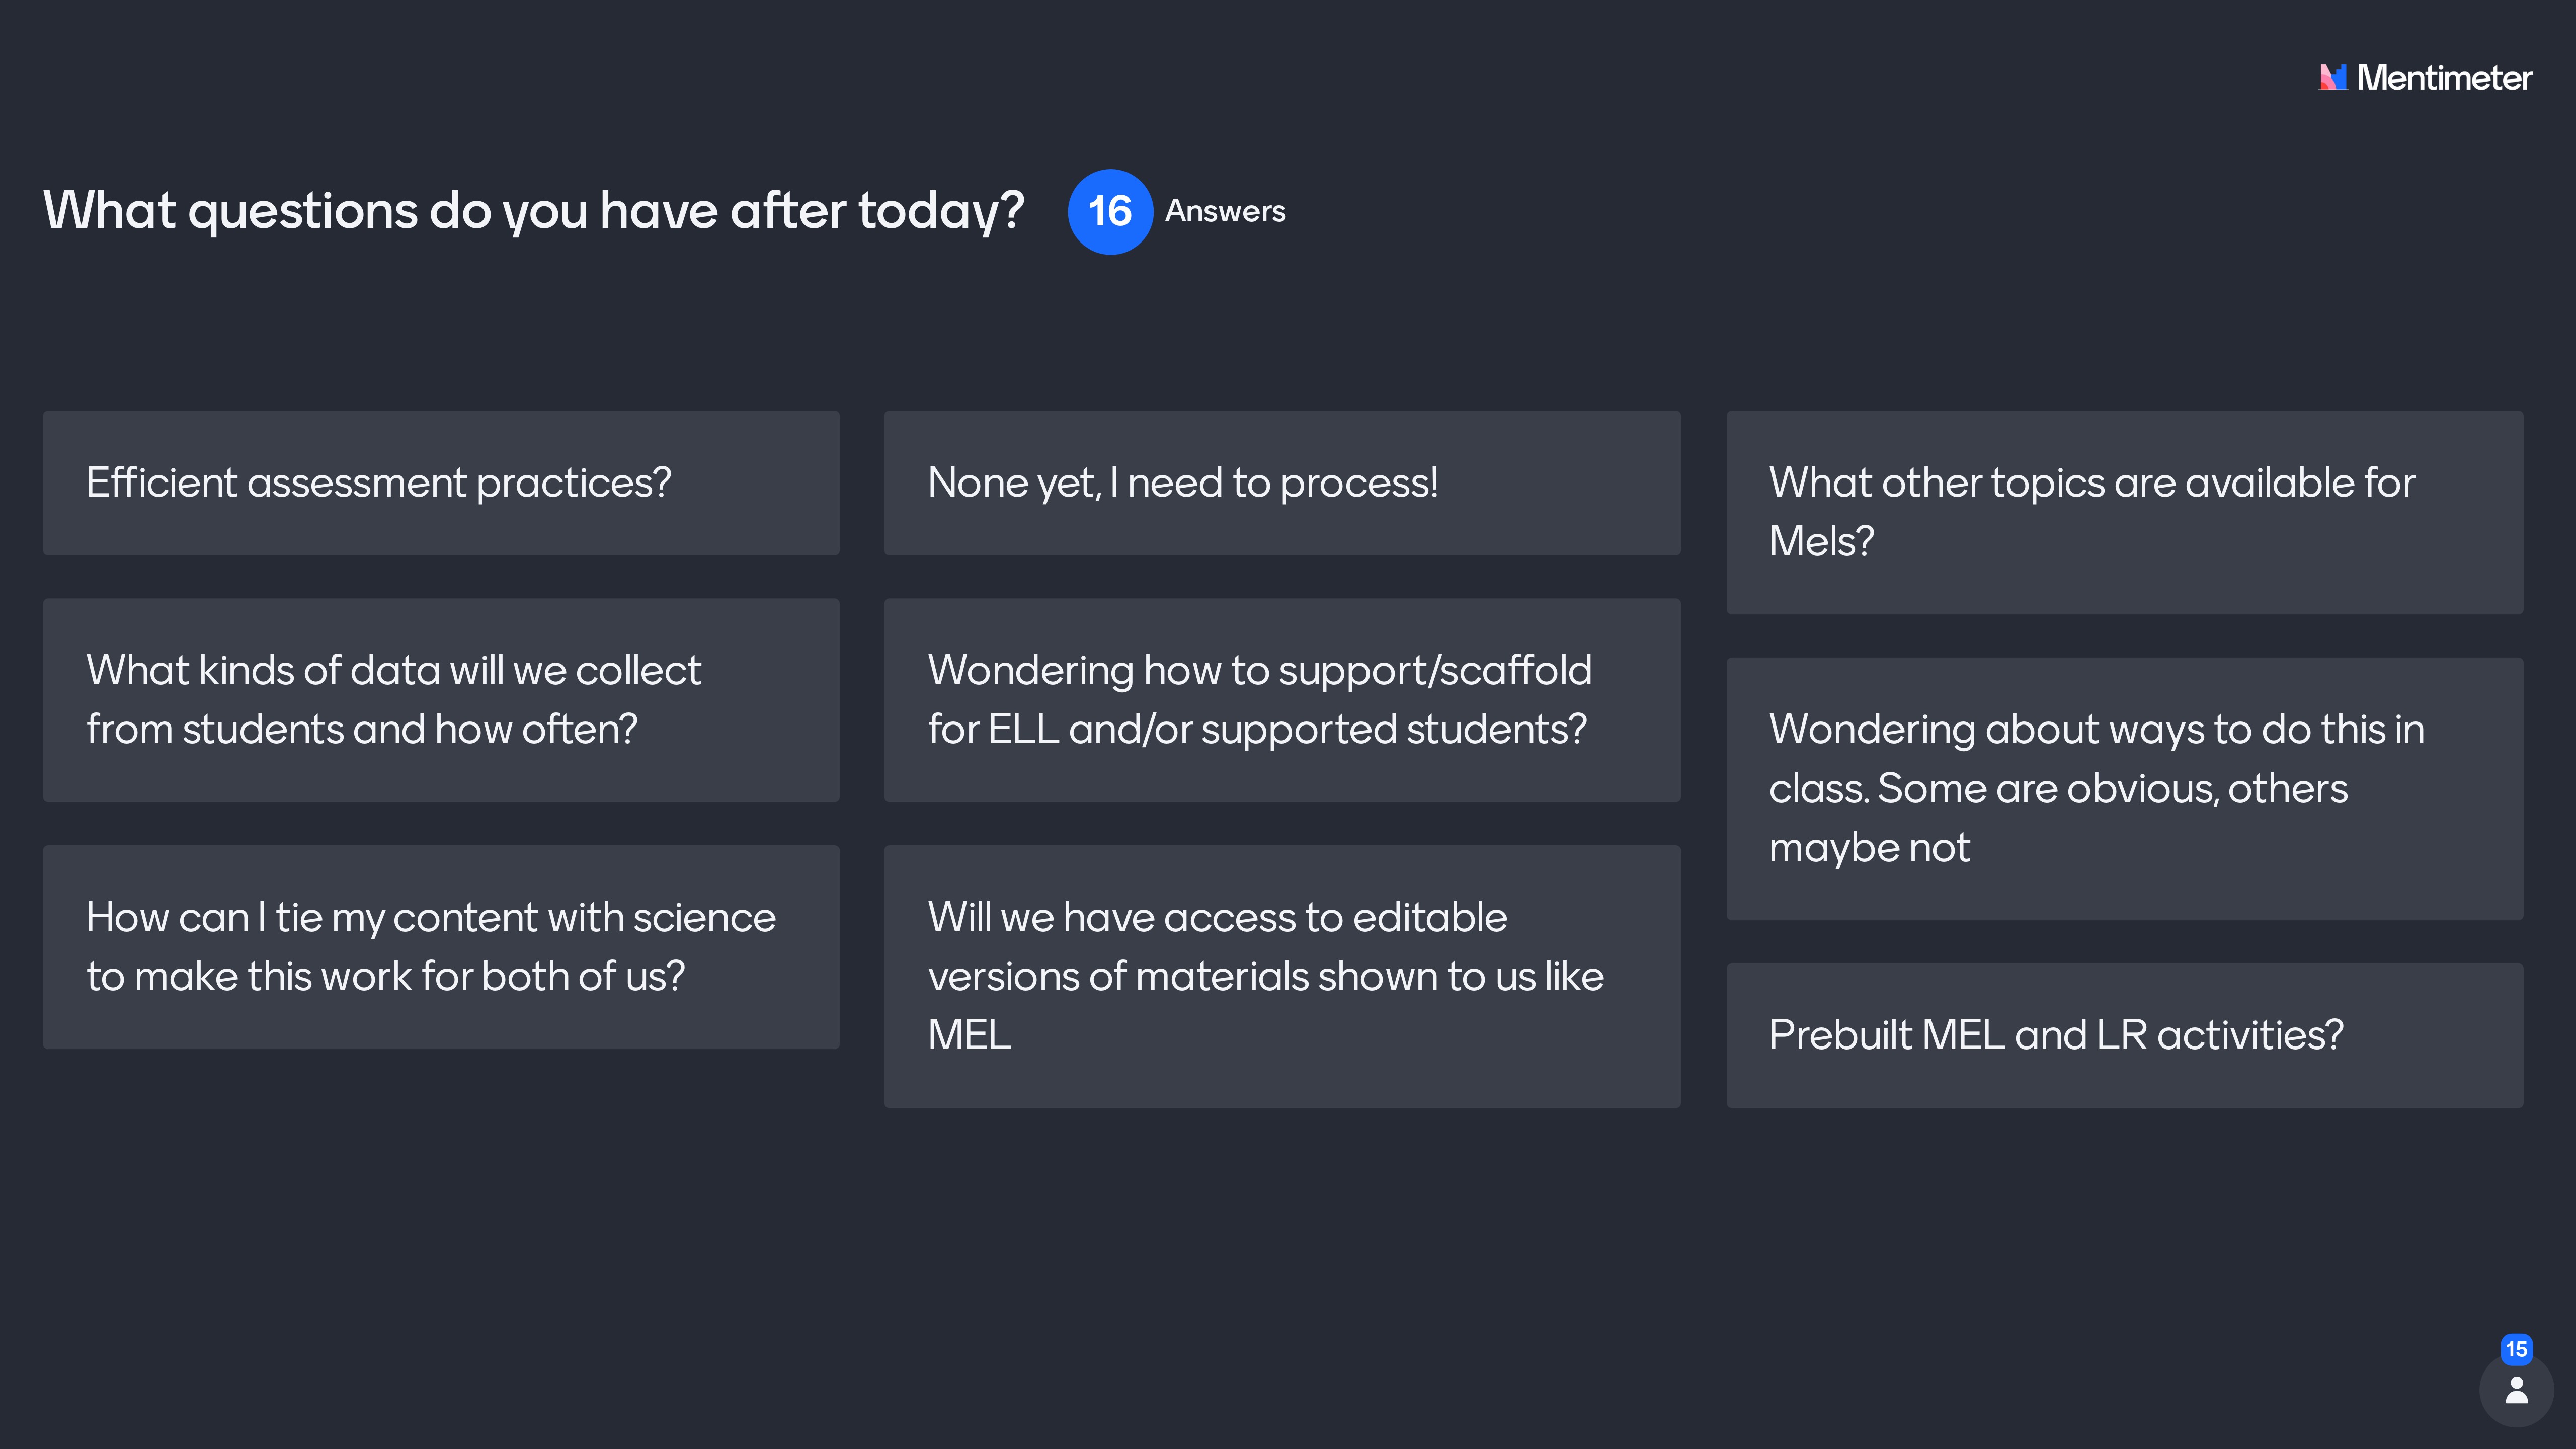2576x1449 pixels.
Task: Open the other topics for Mels card
Action: (2124, 512)
